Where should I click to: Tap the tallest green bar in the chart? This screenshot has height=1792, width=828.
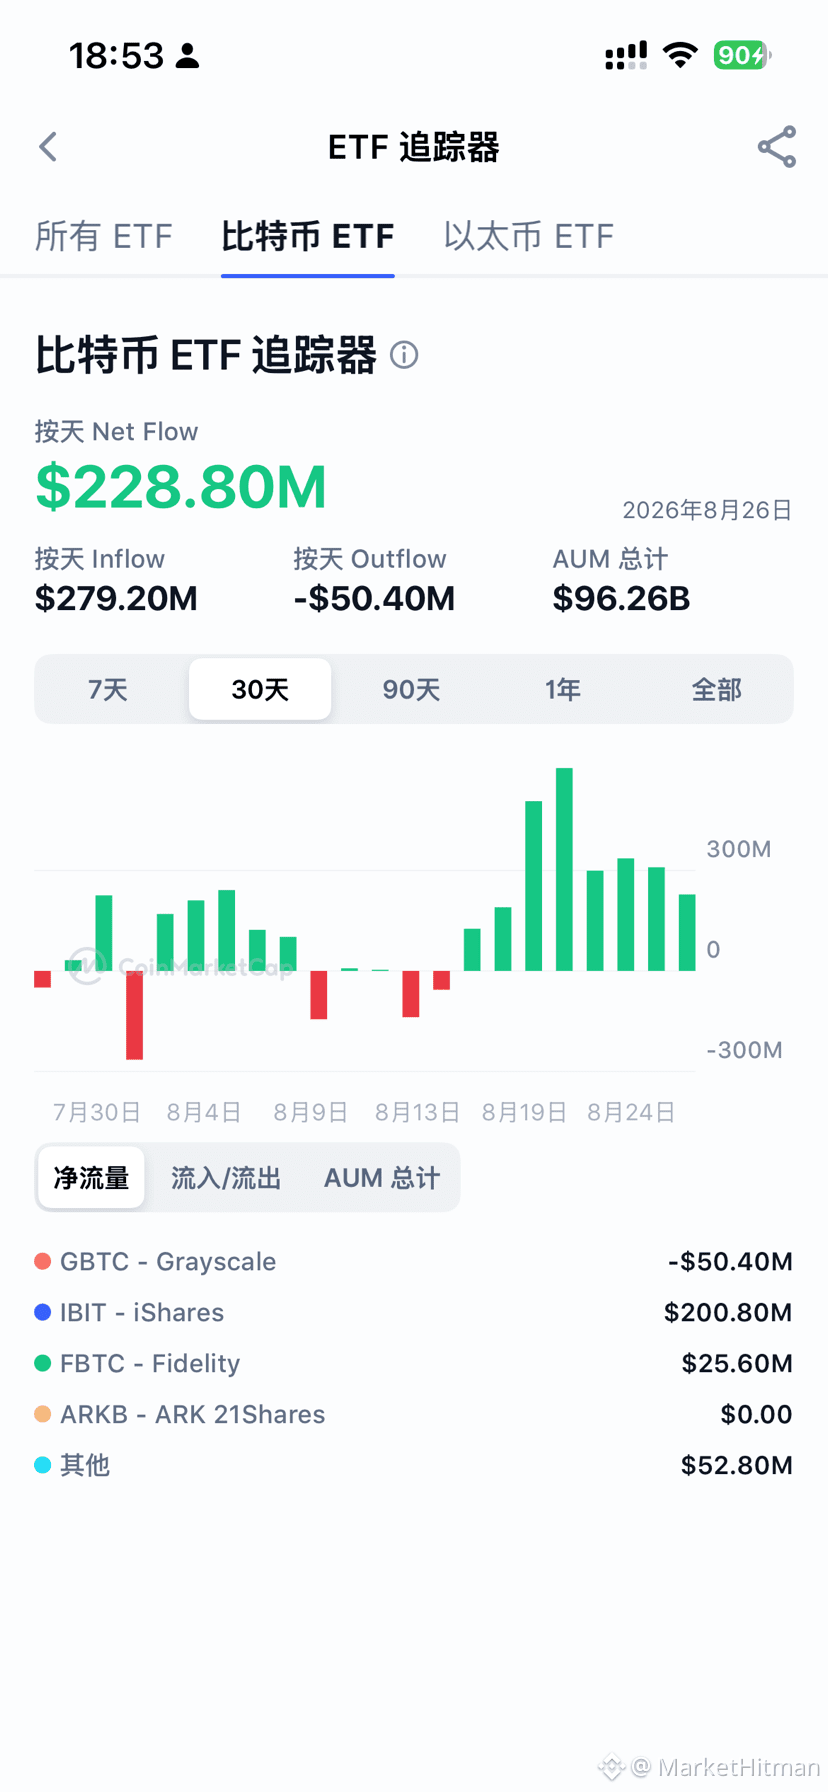point(564,869)
